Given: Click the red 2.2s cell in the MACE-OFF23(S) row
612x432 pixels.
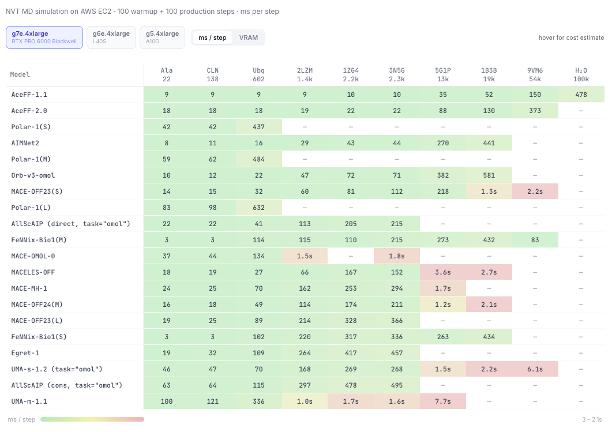Looking at the screenshot, I should (x=535, y=192).
